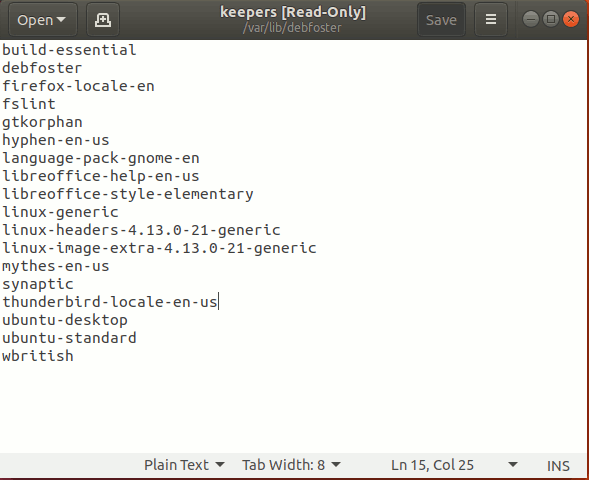The image size is (589, 480).
Task: Click the line firefox-locale-en
Action: [78, 86]
